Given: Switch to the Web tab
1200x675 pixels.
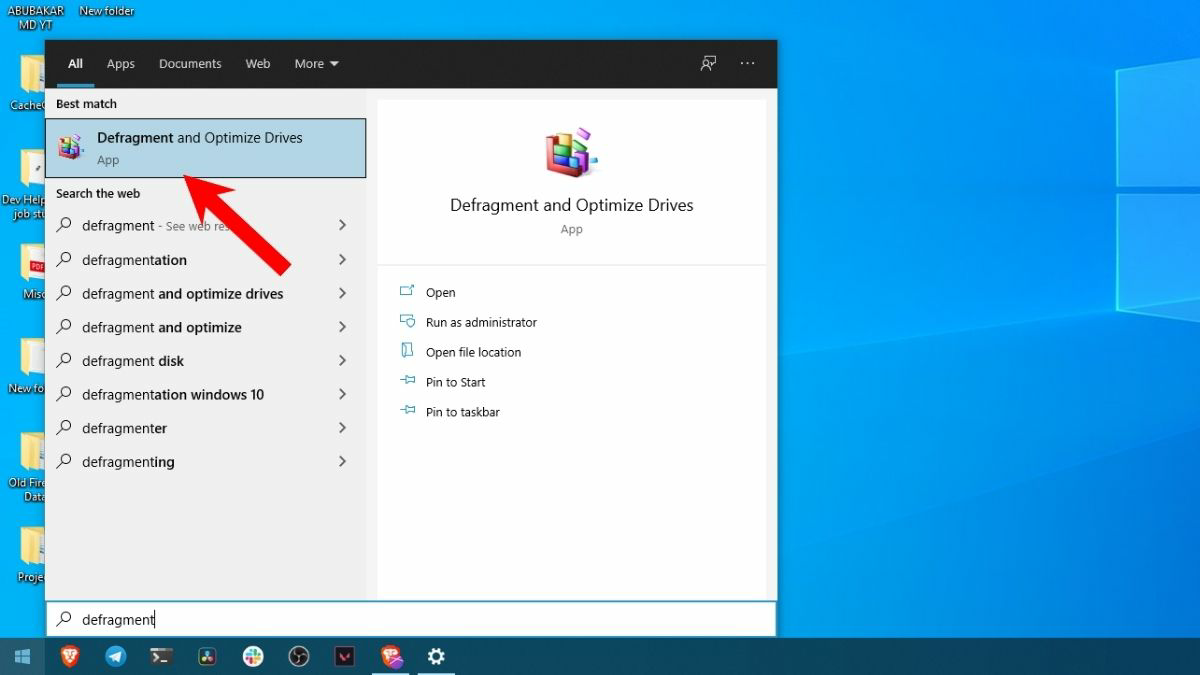Looking at the screenshot, I should 258,63.
